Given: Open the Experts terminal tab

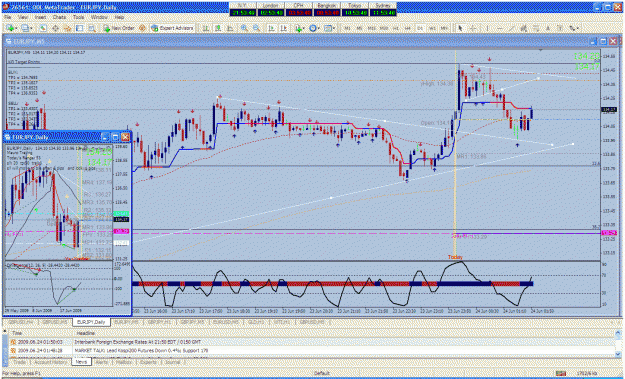Looking at the screenshot, I should click(x=148, y=362).
